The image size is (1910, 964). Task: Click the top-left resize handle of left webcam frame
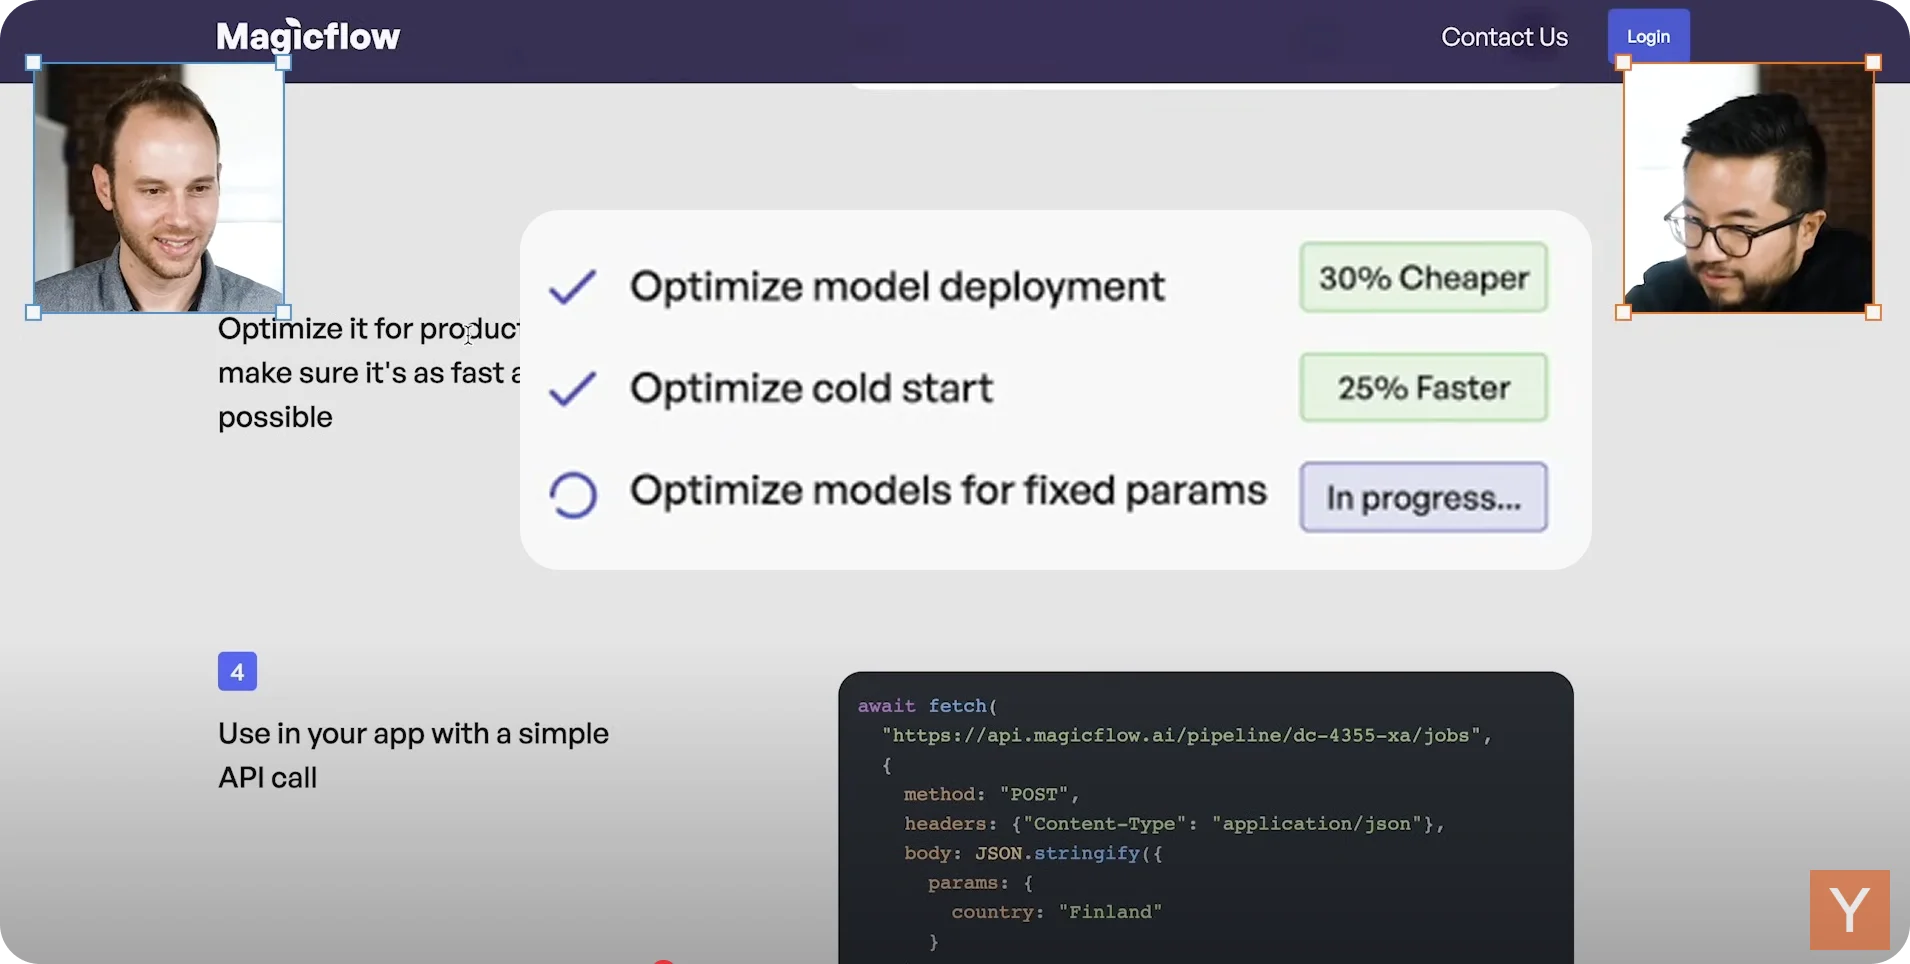click(33, 62)
